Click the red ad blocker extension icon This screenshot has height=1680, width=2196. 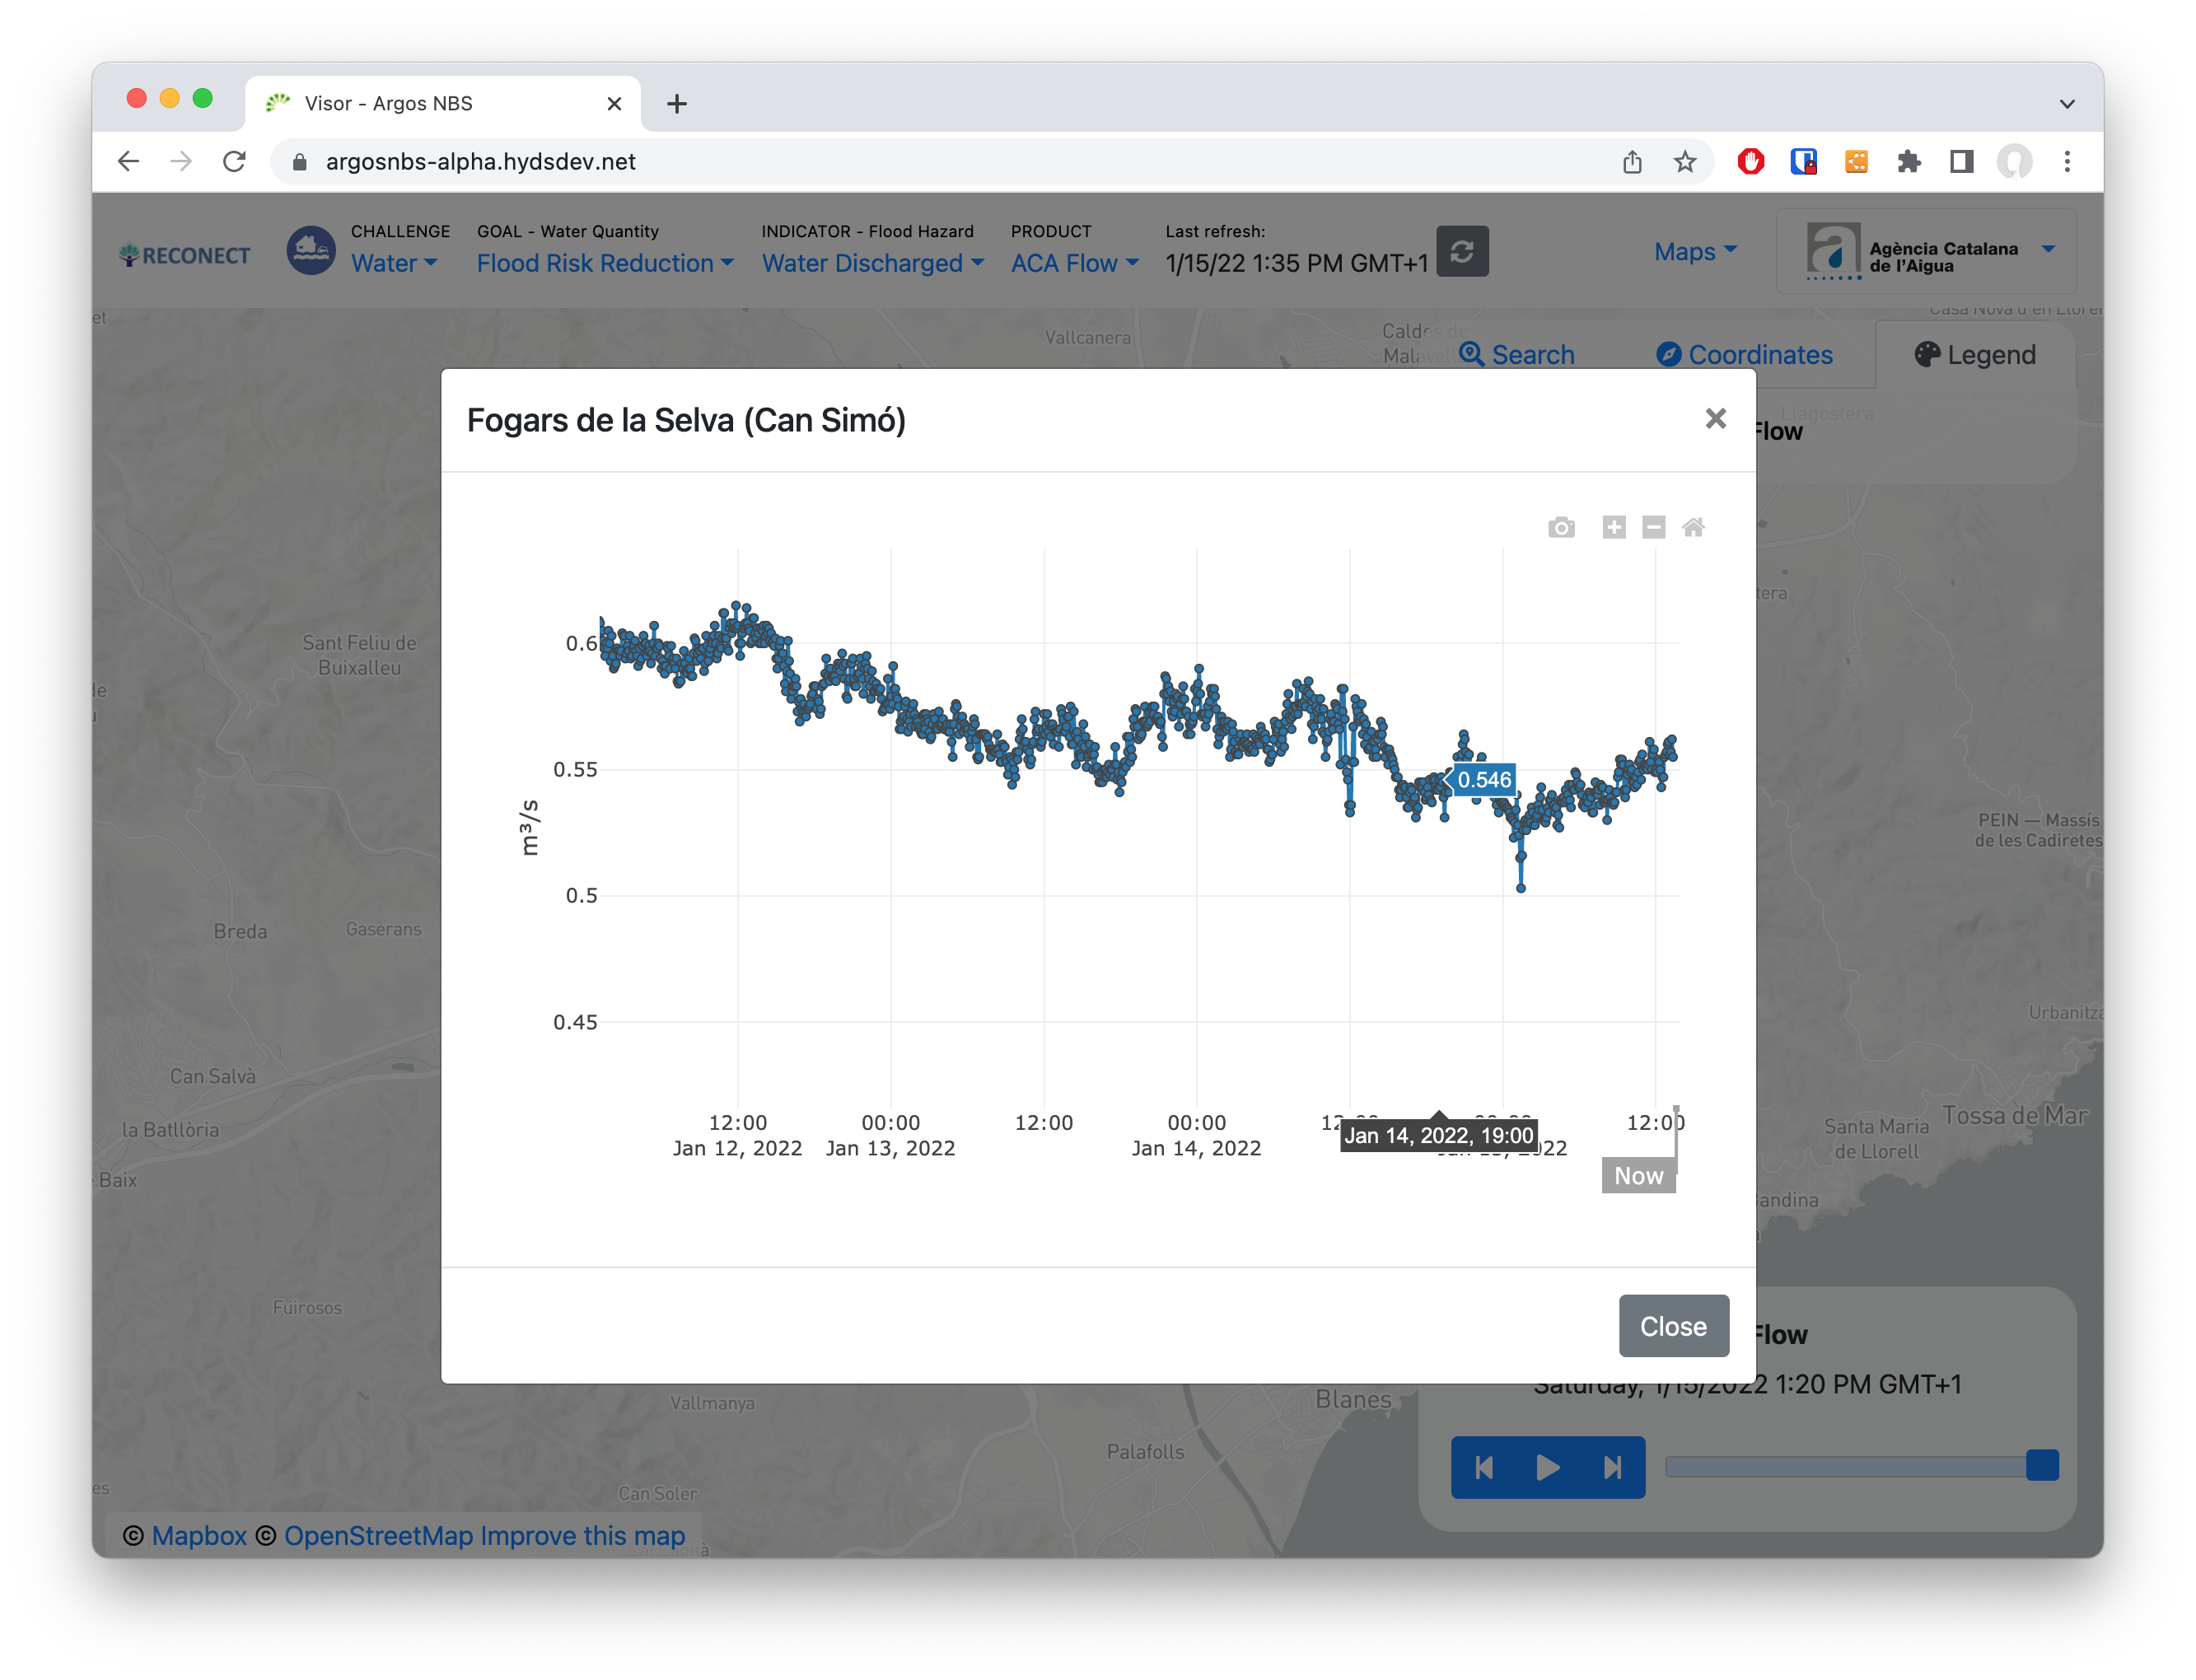1751,161
